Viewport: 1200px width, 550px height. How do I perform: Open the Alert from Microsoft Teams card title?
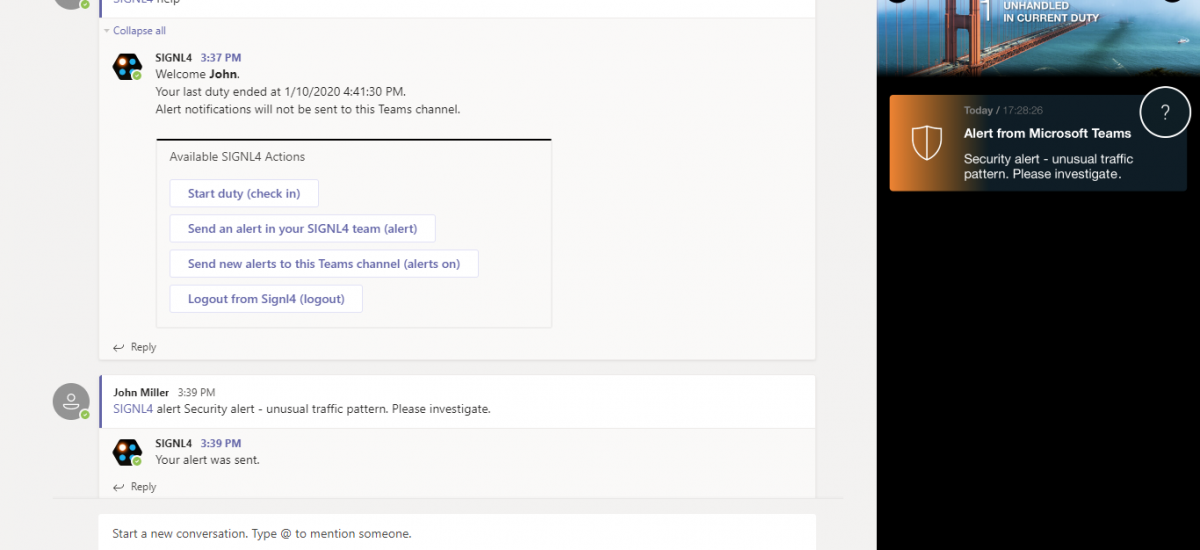1047,133
